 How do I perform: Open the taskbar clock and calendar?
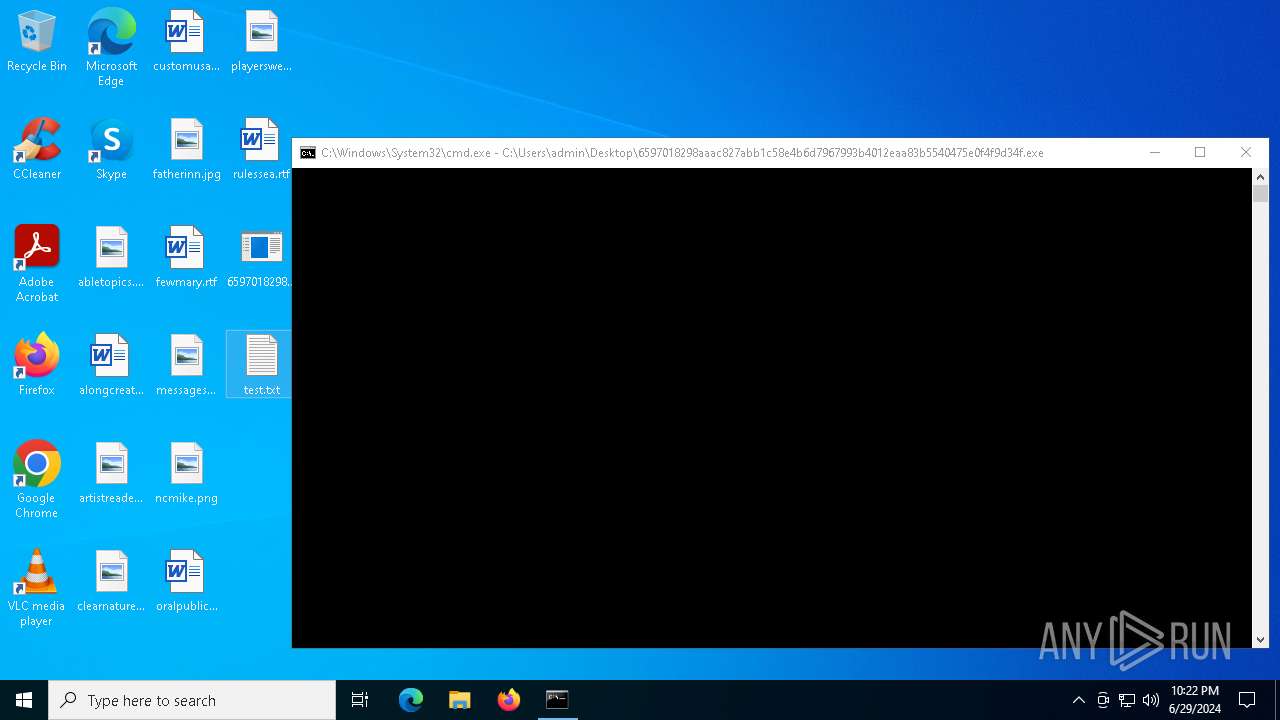[x=1195, y=700]
